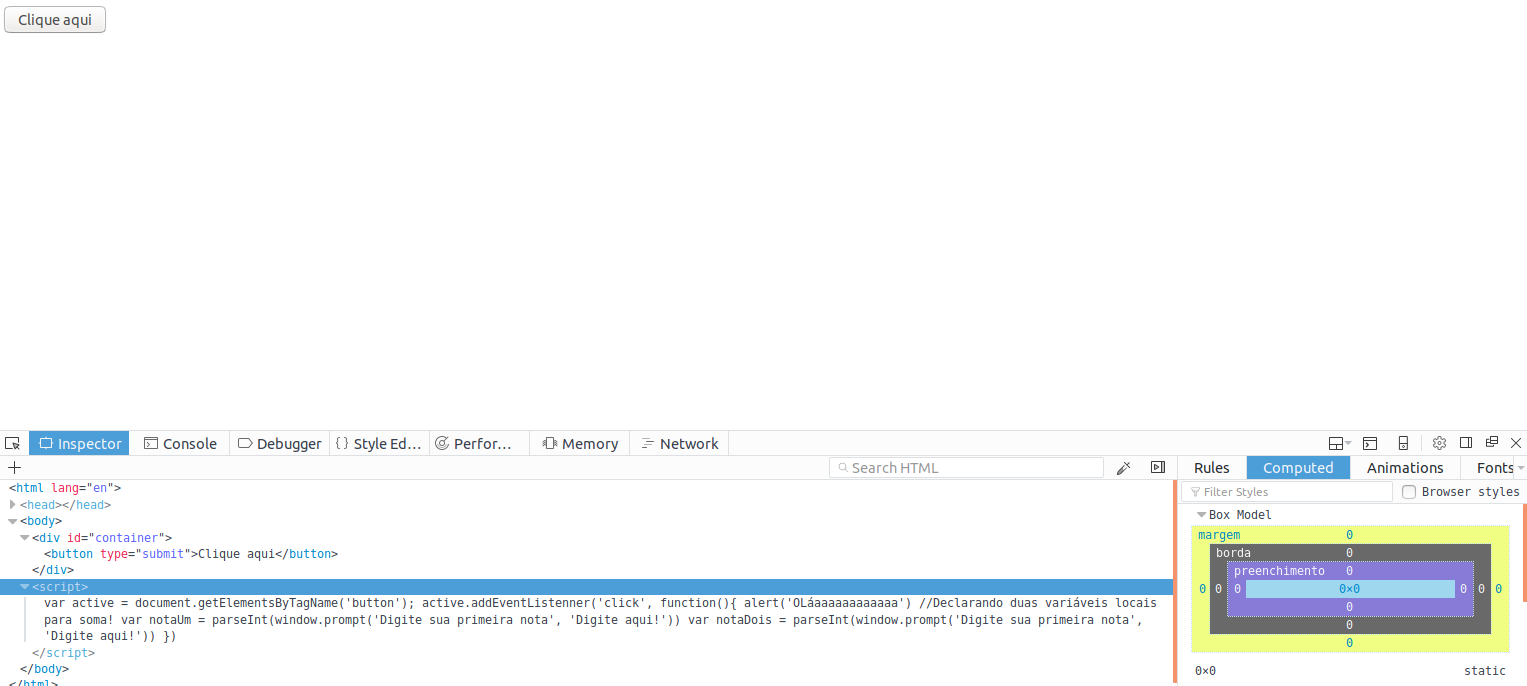Detach devtools into separate window
This screenshot has height=686, width=1527.
(x=1492, y=443)
